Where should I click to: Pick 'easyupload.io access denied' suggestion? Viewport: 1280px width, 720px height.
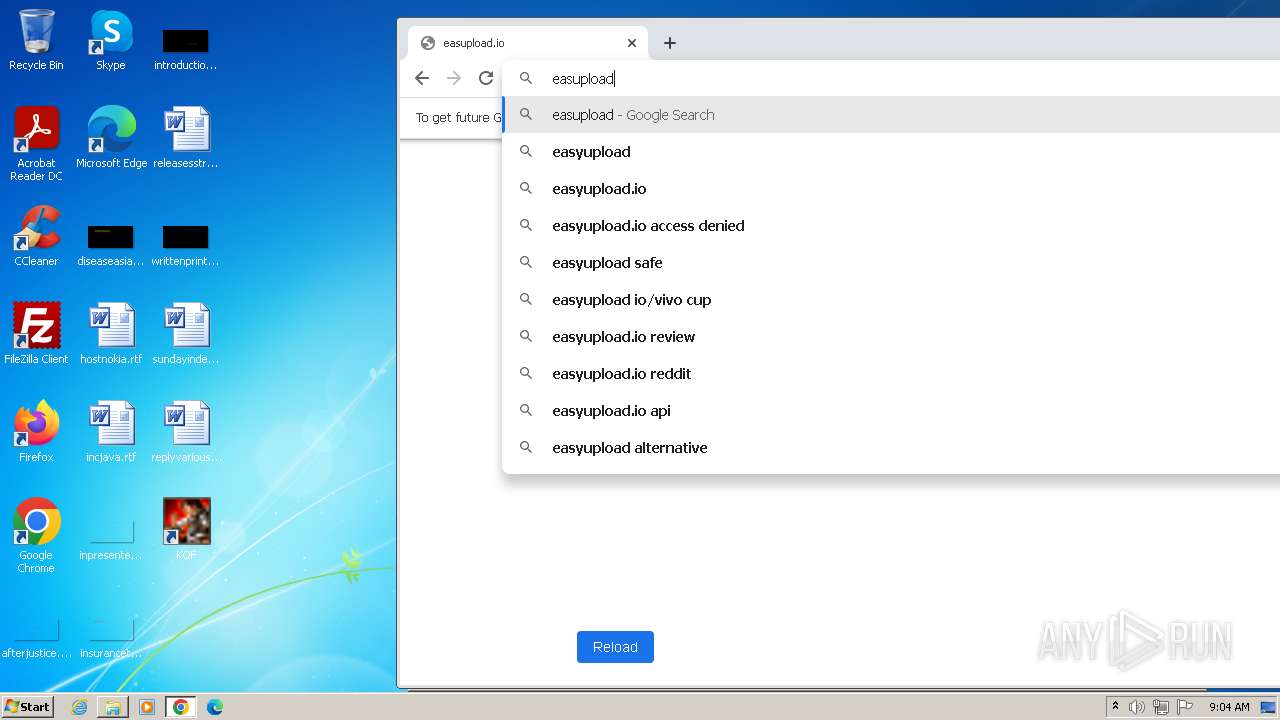891,226
